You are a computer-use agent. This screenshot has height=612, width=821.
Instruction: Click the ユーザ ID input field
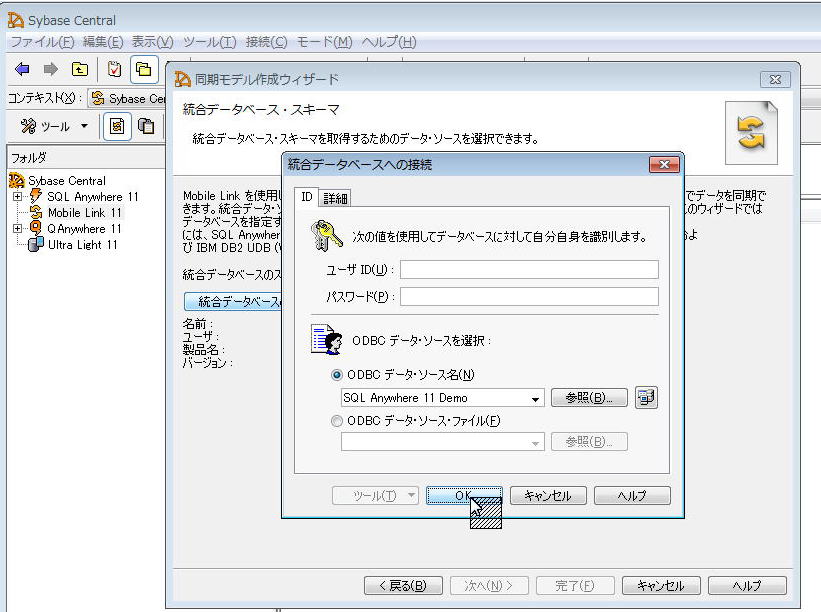tap(529, 269)
